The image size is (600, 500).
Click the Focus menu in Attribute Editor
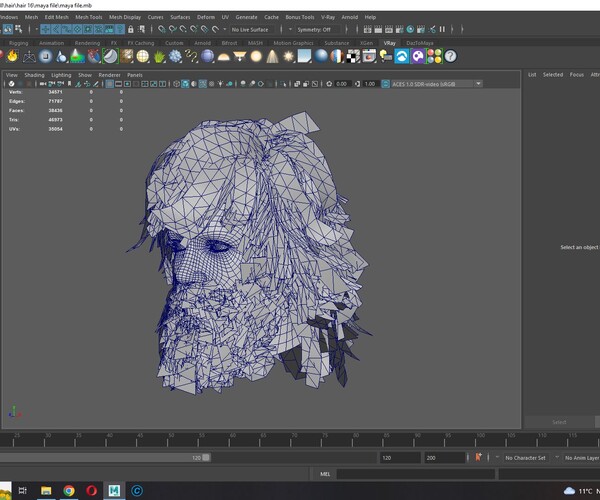click(x=577, y=75)
